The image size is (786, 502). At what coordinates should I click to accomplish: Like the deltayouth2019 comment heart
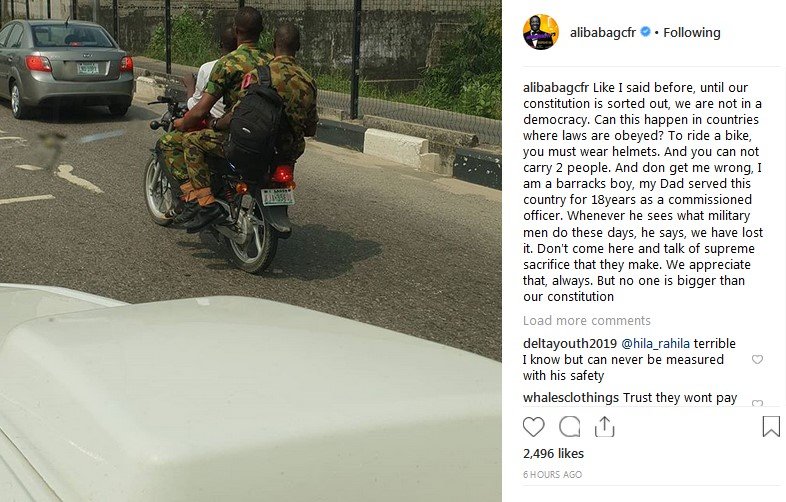click(x=757, y=359)
